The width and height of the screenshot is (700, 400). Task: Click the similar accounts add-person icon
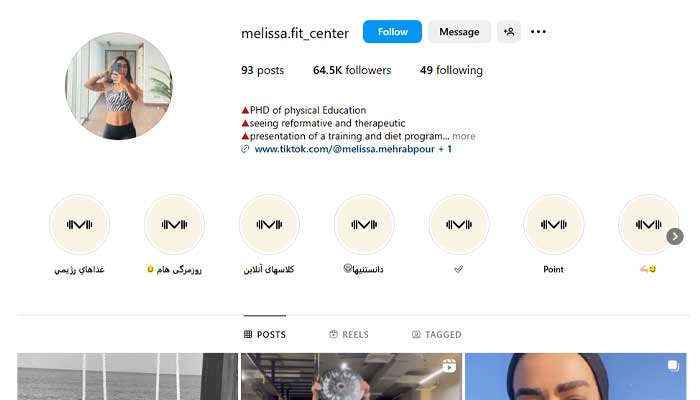508,32
